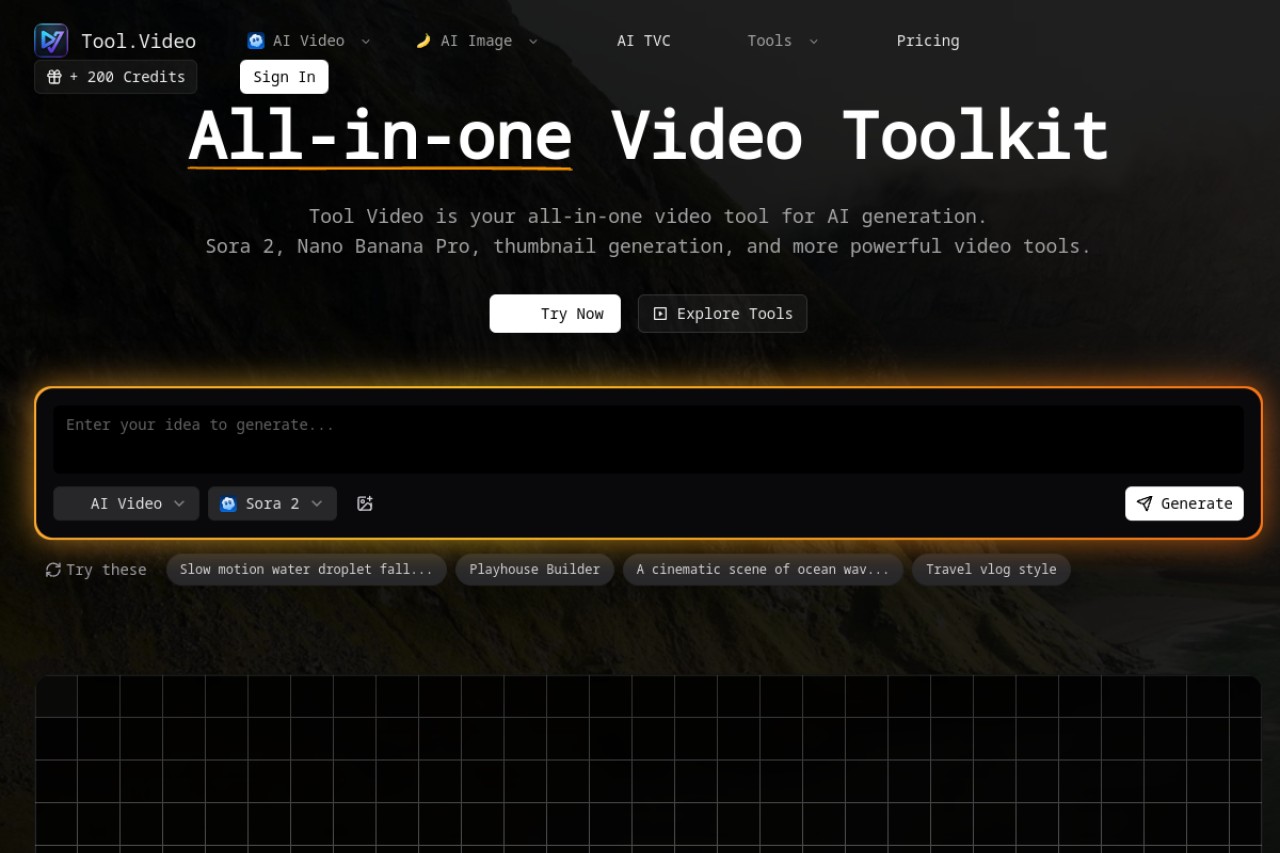Click the banana AI Image menu icon
Image resolution: width=1280 pixels, height=853 pixels.
(x=424, y=41)
